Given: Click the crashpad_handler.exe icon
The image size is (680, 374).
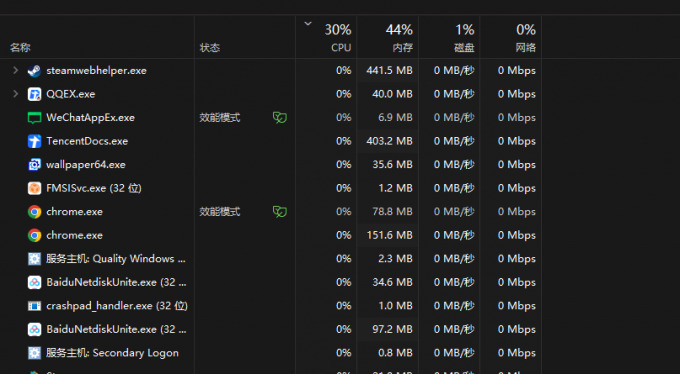Looking at the screenshot, I should click(x=34, y=306).
